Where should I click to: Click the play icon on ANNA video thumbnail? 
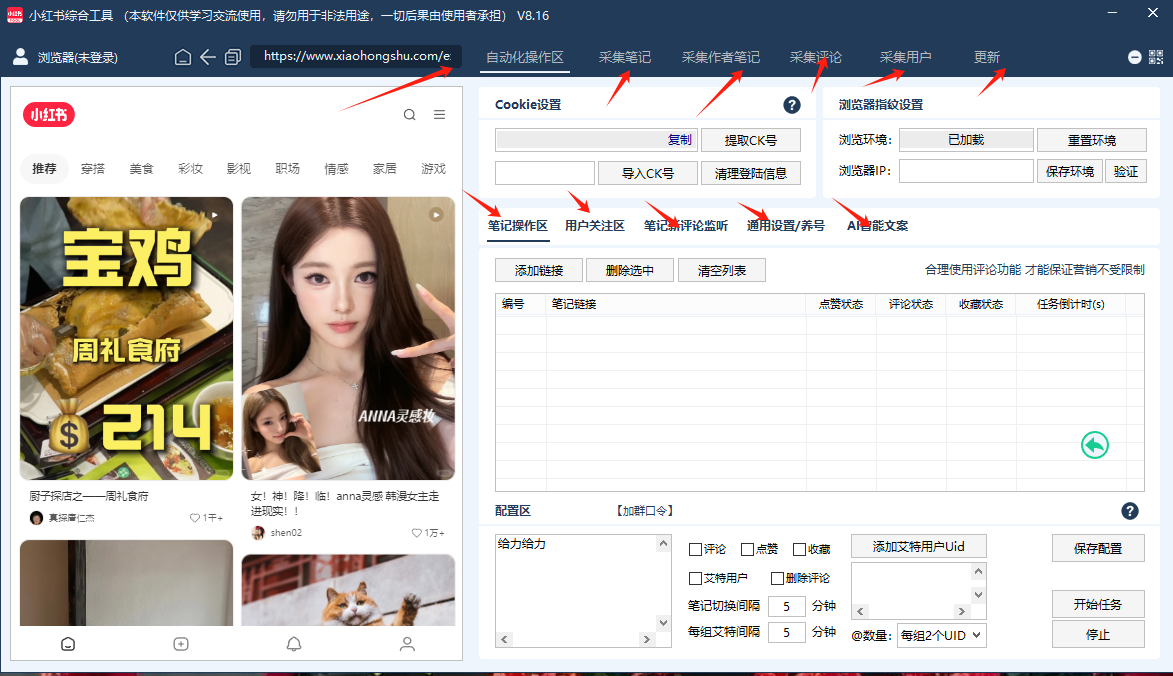tap(436, 215)
